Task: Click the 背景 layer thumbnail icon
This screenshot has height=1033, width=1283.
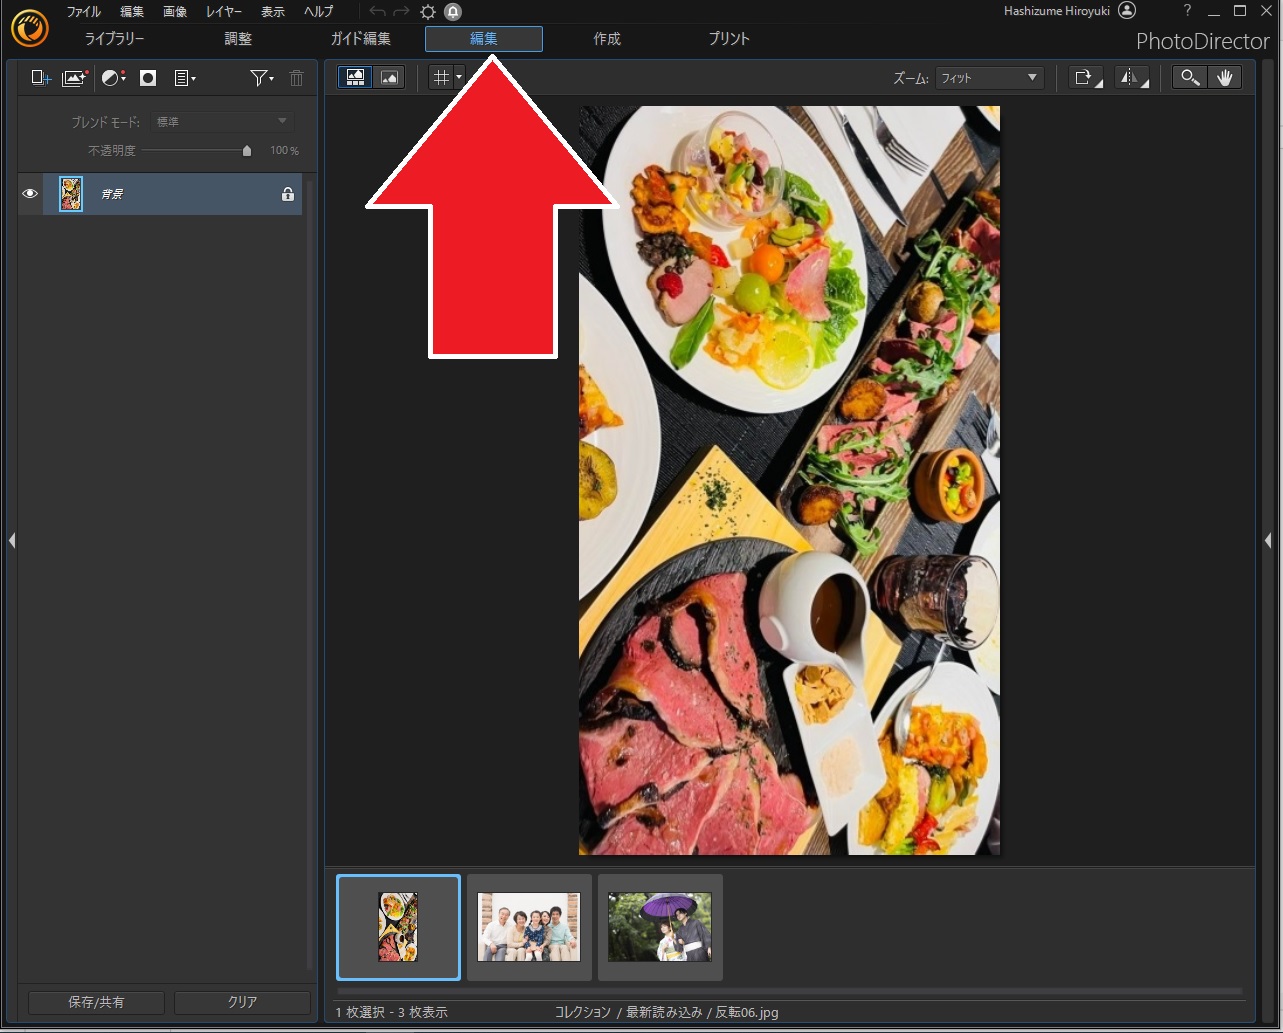Action: pyautogui.click(x=71, y=194)
